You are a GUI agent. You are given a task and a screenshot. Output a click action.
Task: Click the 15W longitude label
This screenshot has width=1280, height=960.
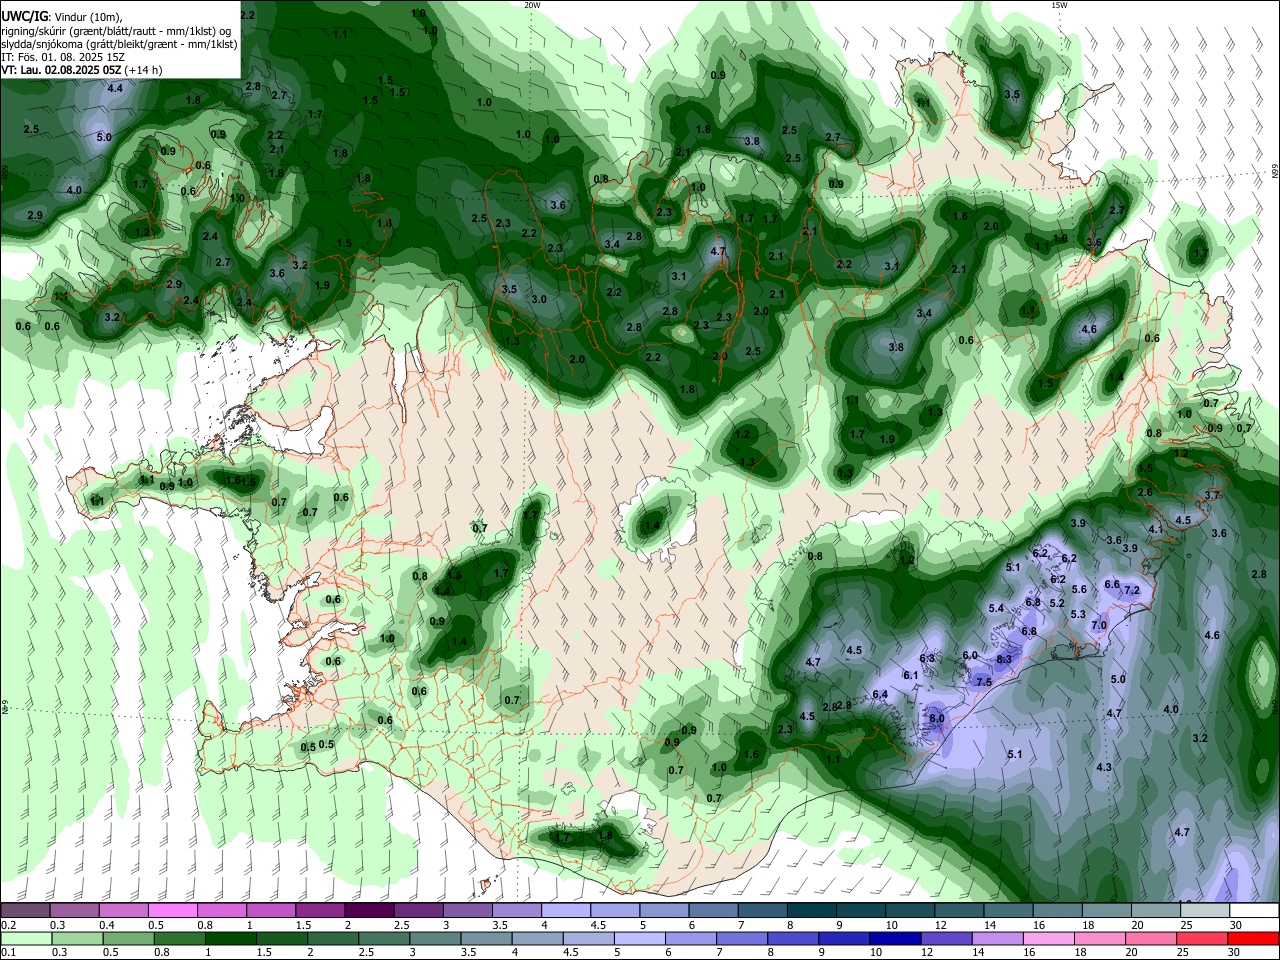click(x=1059, y=5)
